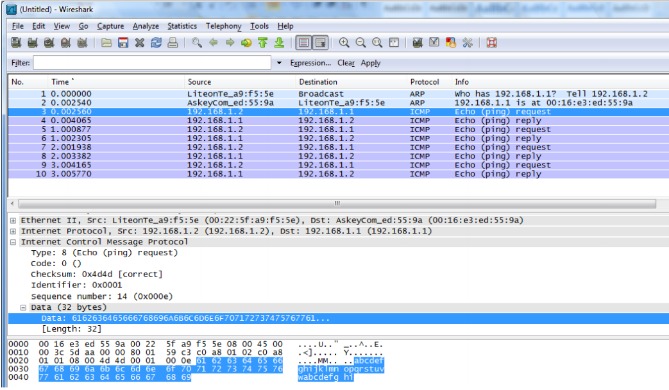Edit display filters toolbar icon

(x=434, y=43)
